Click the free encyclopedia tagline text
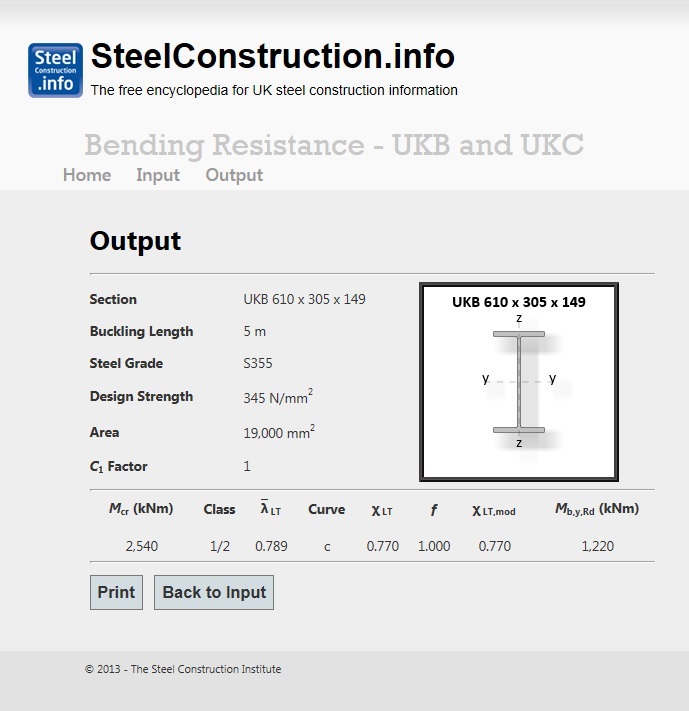689x711 pixels. 274,90
